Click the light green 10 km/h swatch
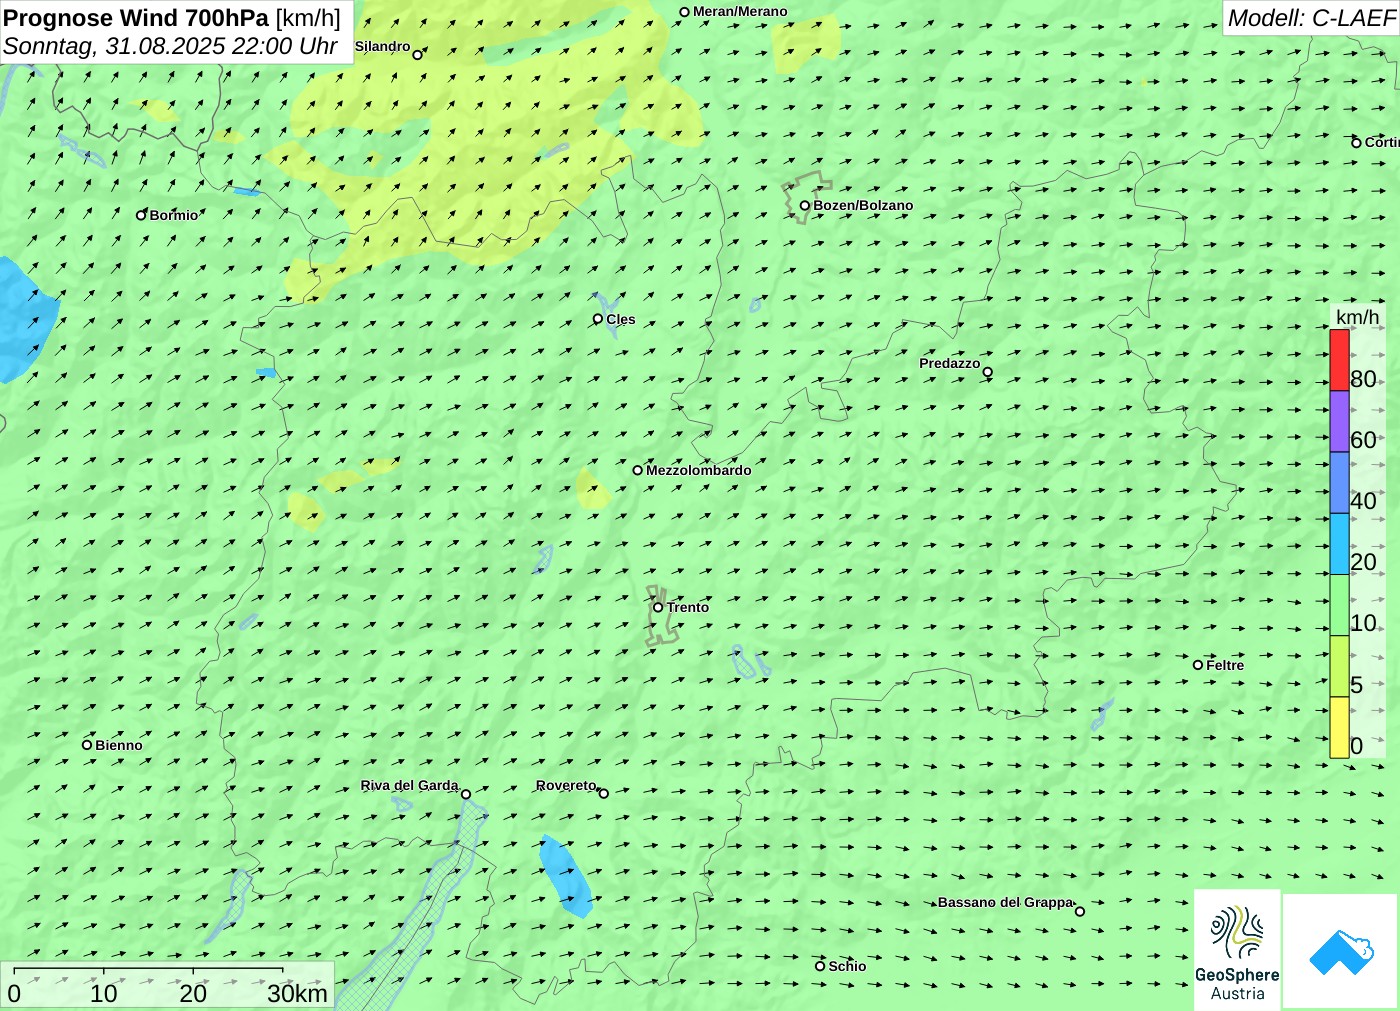 tap(1339, 605)
